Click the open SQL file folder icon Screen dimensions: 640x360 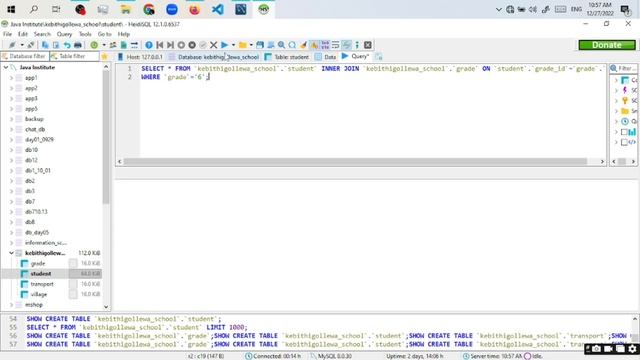(243, 45)
